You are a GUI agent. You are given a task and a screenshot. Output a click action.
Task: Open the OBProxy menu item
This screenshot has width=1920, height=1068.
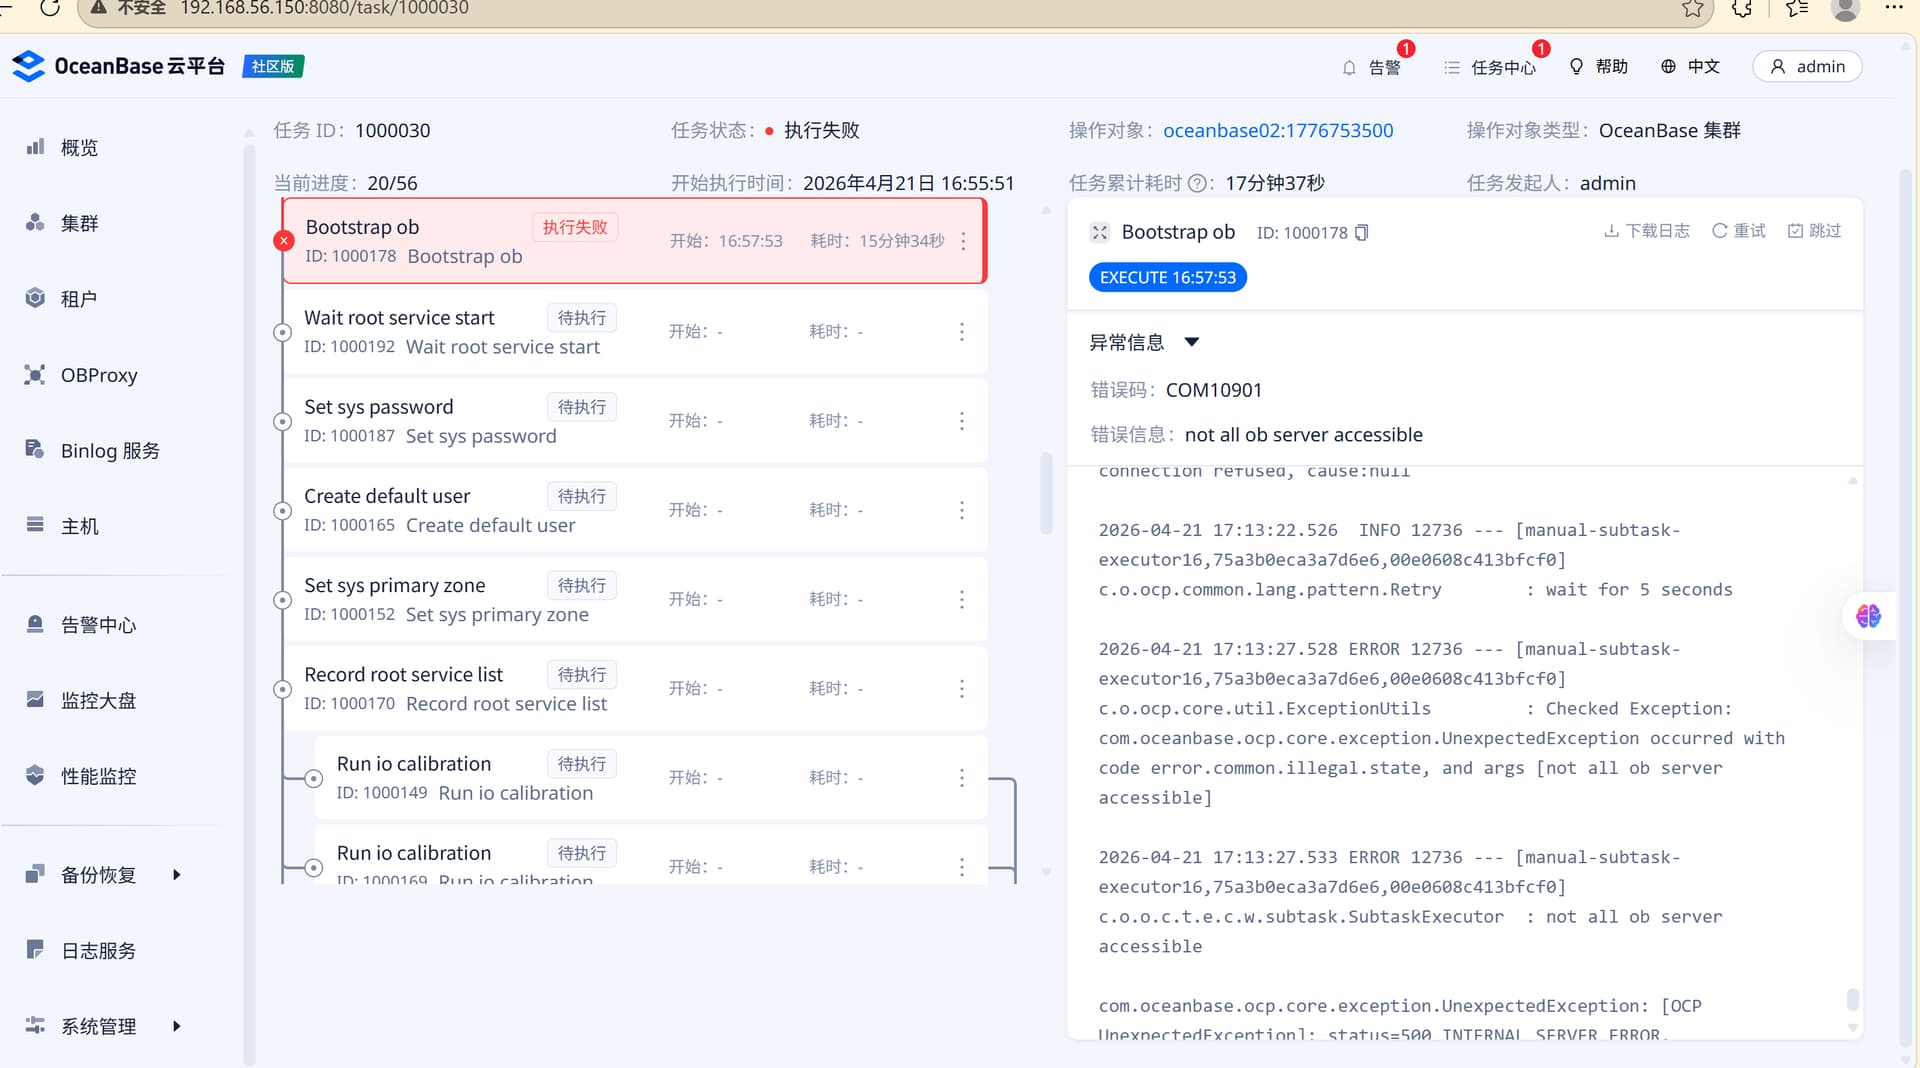[98, 375]
